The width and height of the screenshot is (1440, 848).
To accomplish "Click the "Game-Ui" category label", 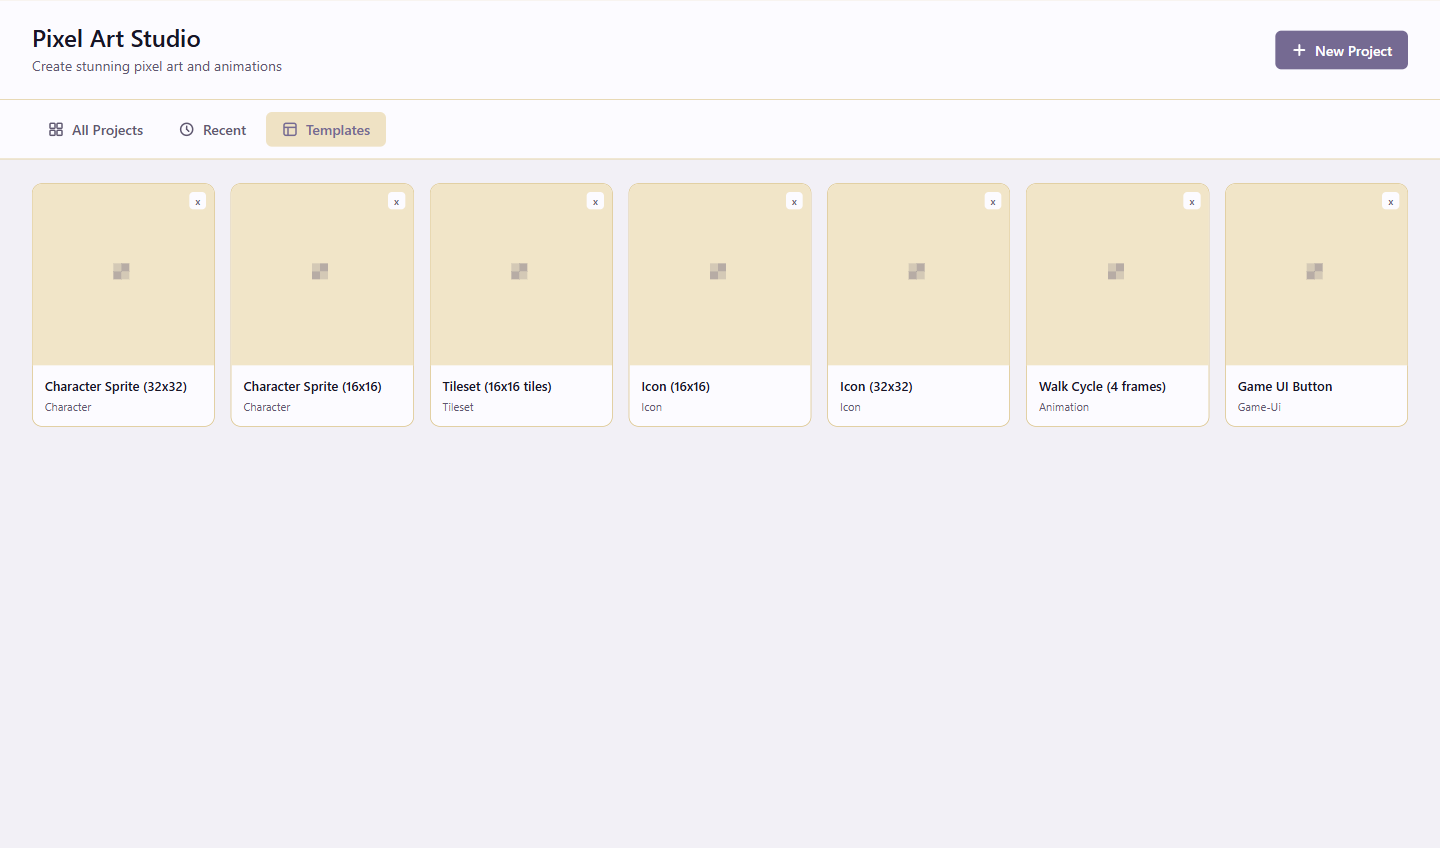I will (1259, 408).
